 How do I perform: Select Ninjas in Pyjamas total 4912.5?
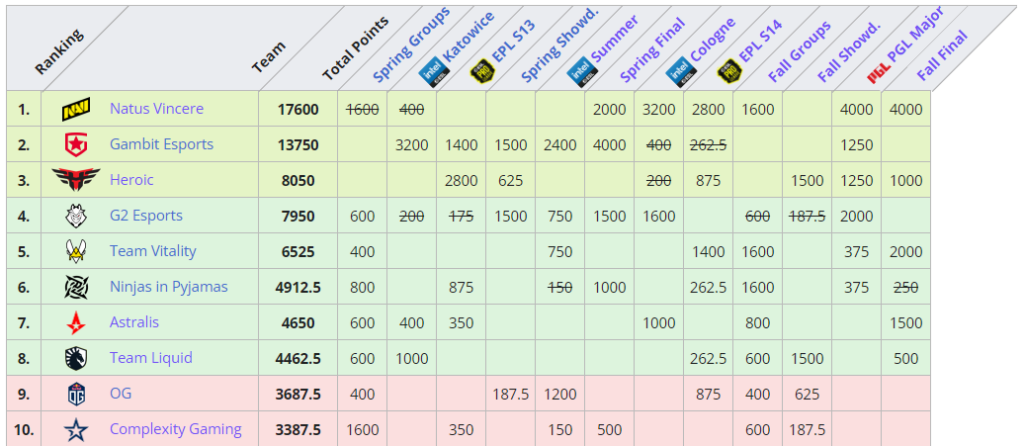click(298, 287)
